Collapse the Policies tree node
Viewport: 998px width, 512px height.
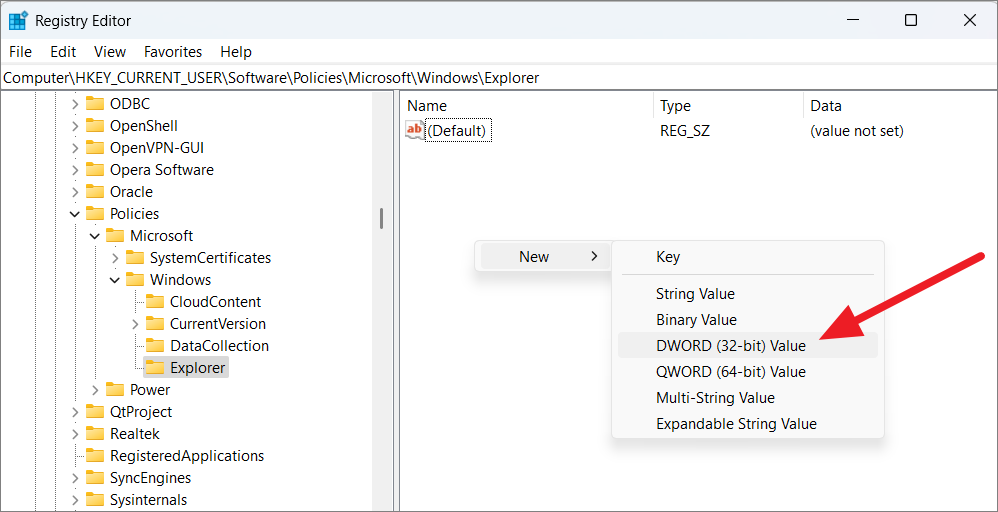[x=75, y=214]
